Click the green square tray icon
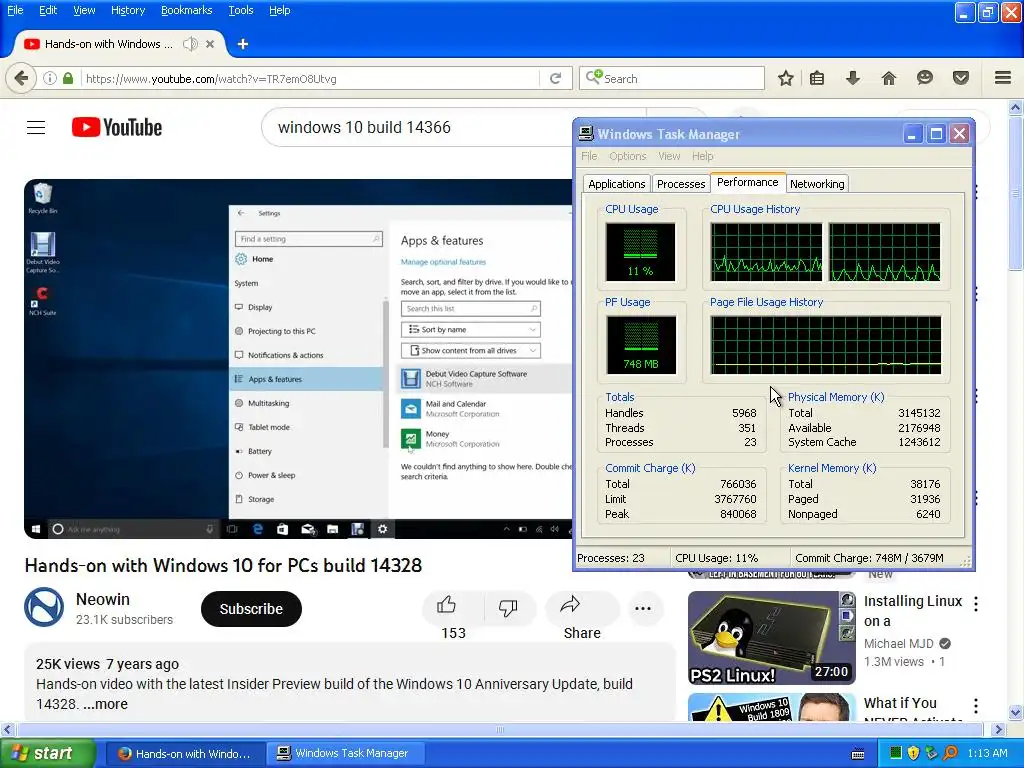Image resolution: width=1024 pixels, height=768 pixels. coord(895,753)
